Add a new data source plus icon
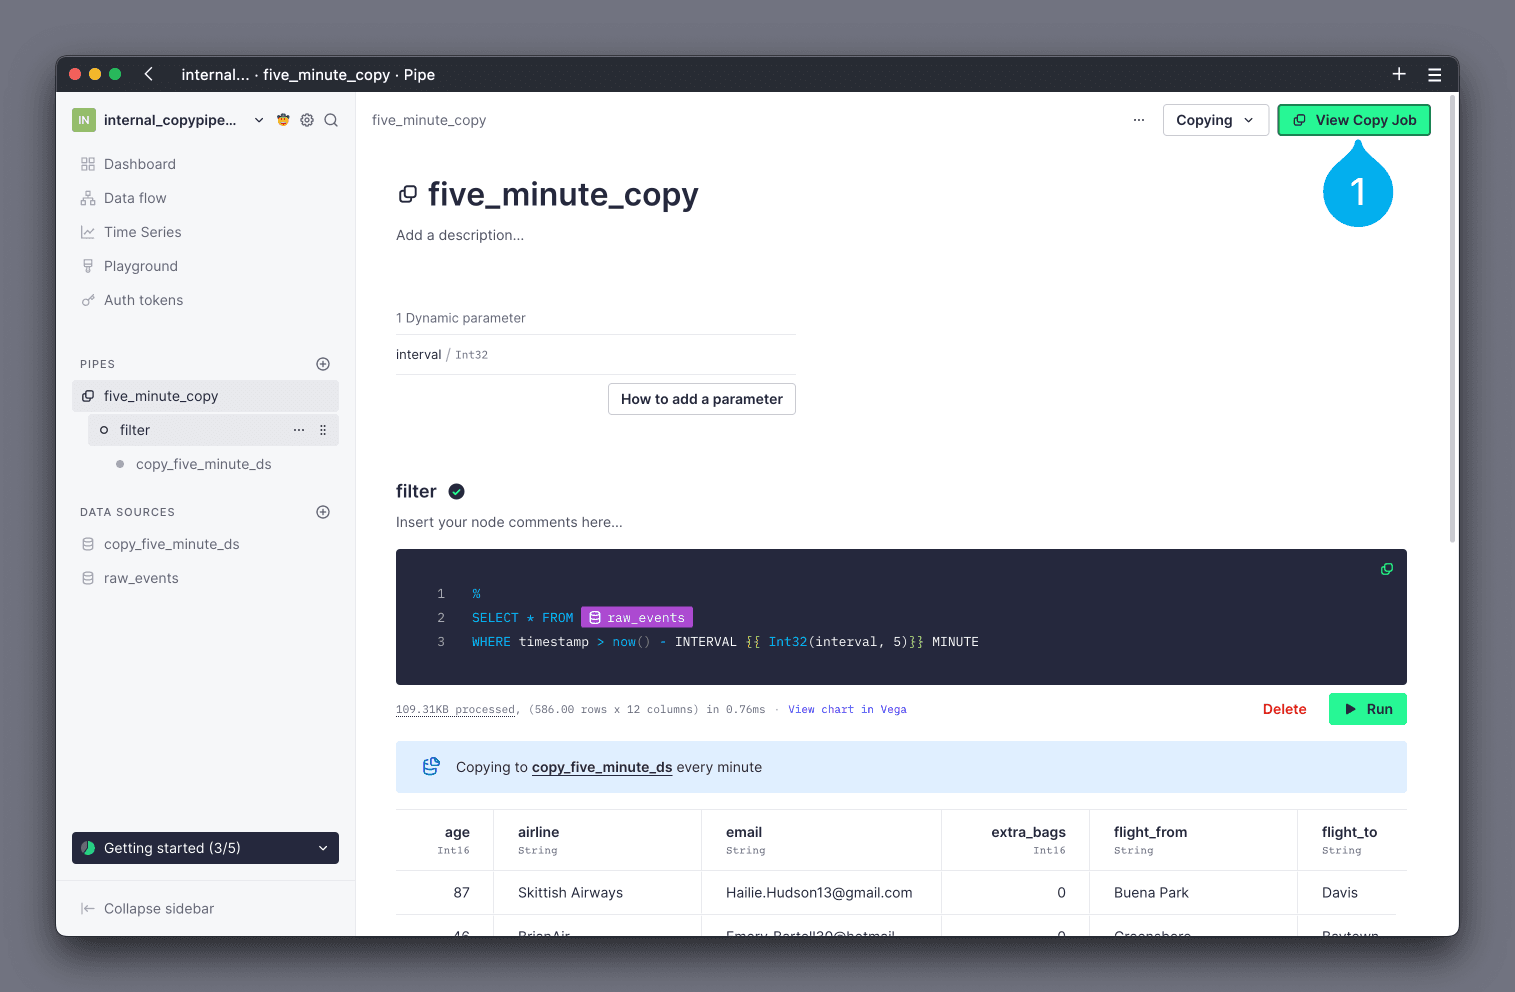 tap(323, 512)
